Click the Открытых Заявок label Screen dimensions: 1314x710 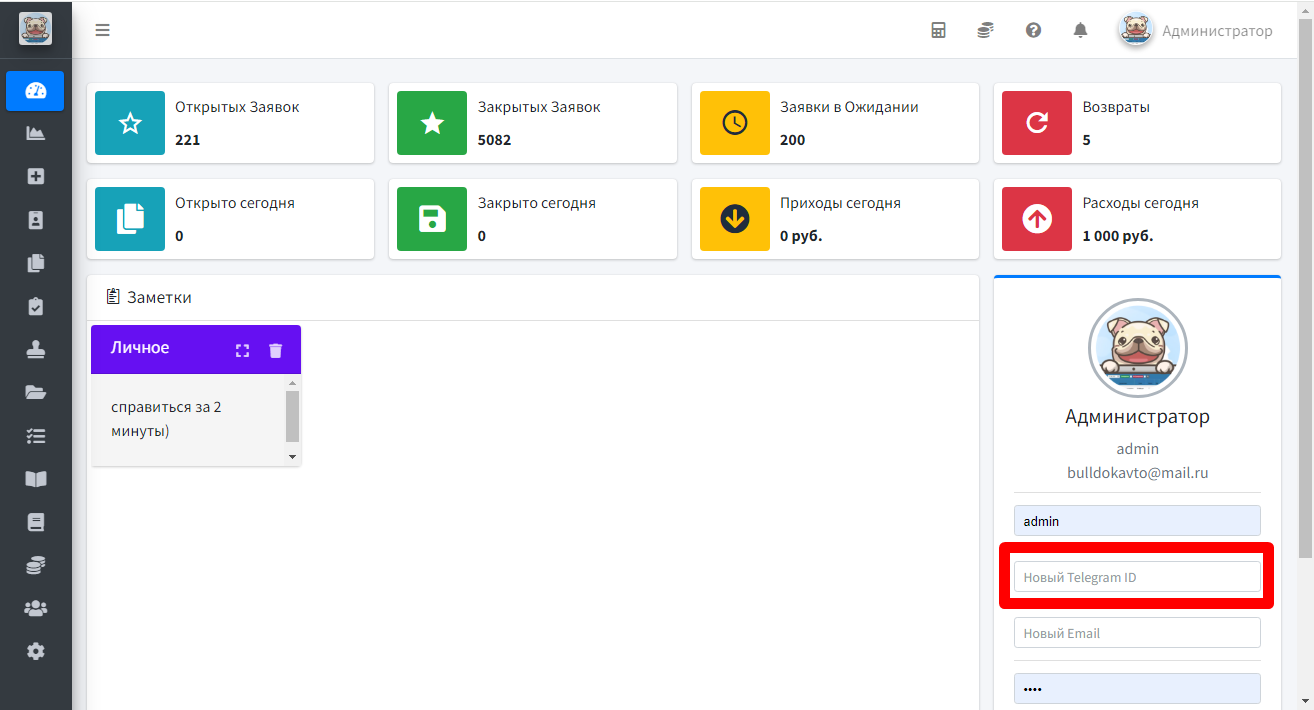[x=237, y=107]
